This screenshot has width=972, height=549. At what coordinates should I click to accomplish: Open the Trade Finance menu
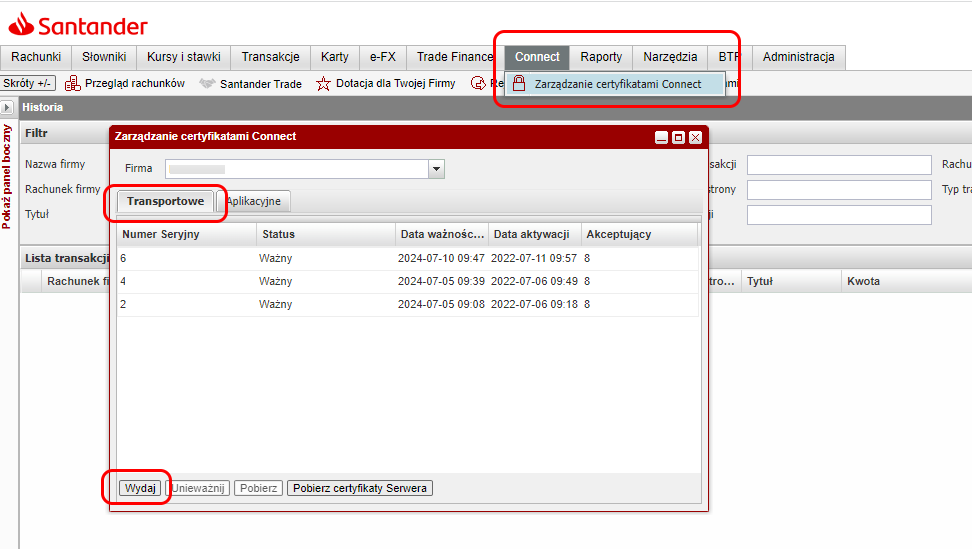point(454,57)
